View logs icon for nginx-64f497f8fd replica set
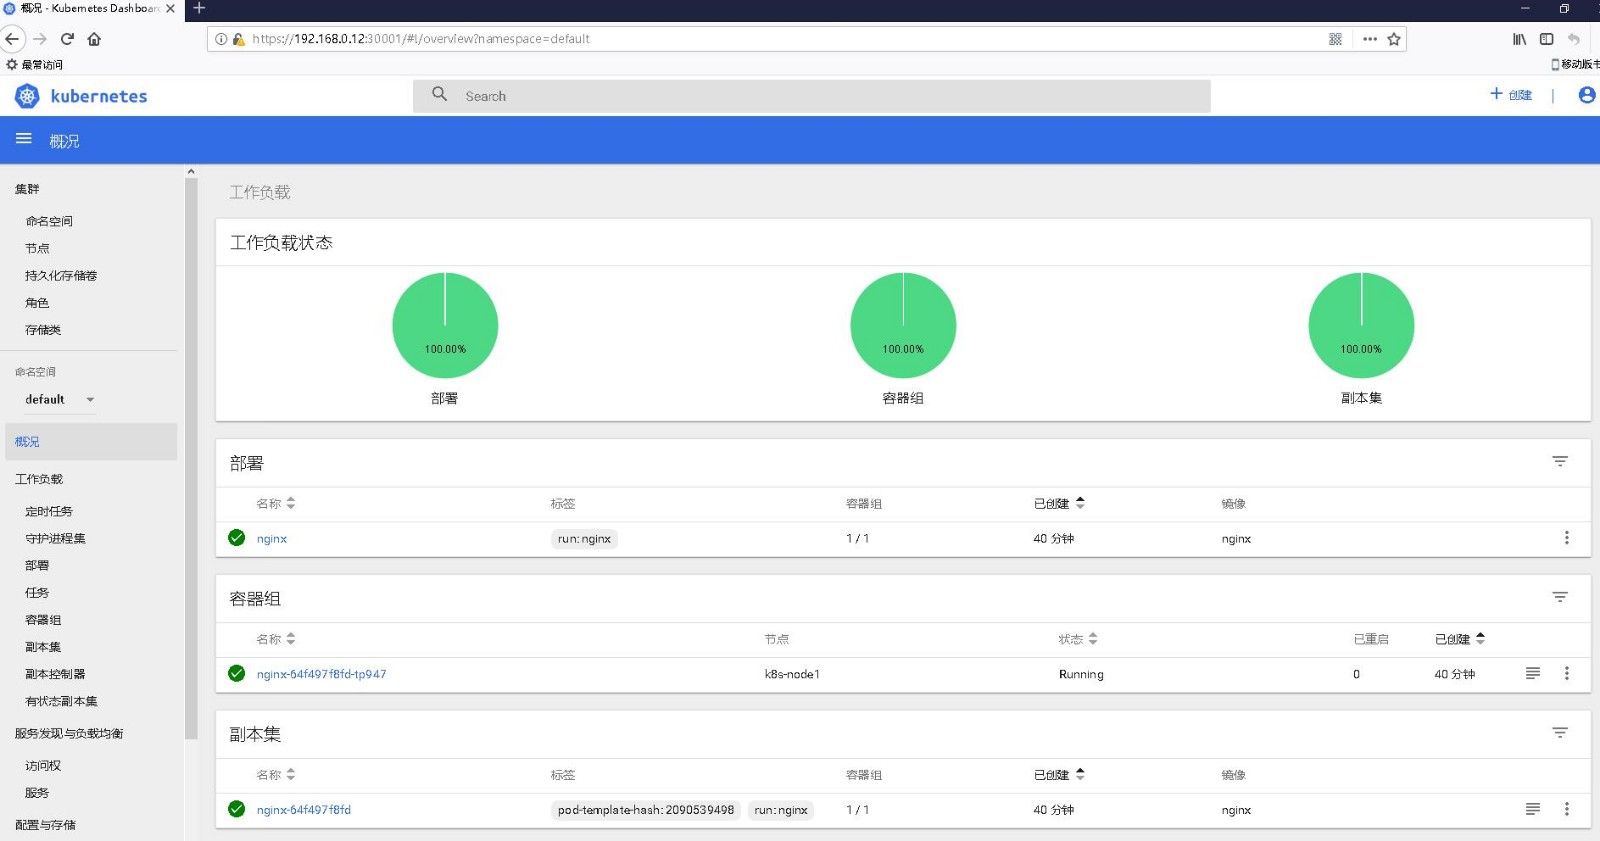The height and width of the screenshot is (841, 1600). (1532, 809)
